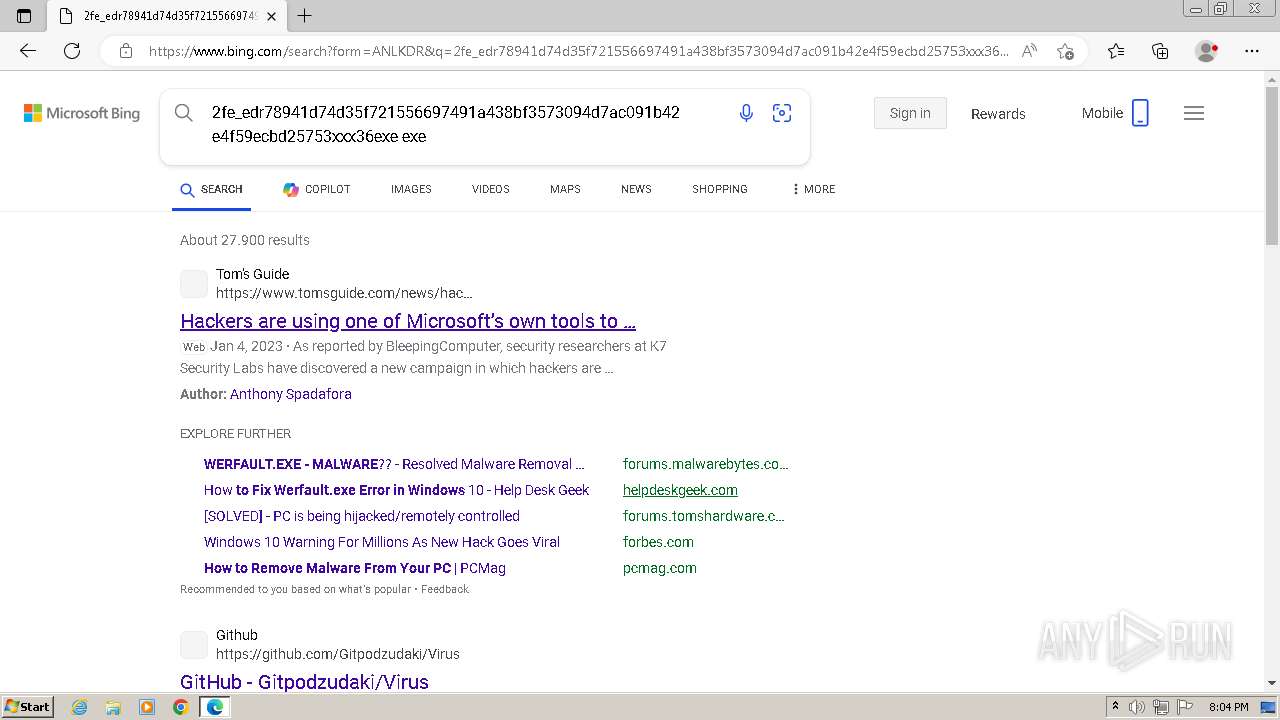
Task: Open Action Center flag icon
Action: tap(1185, 707)
